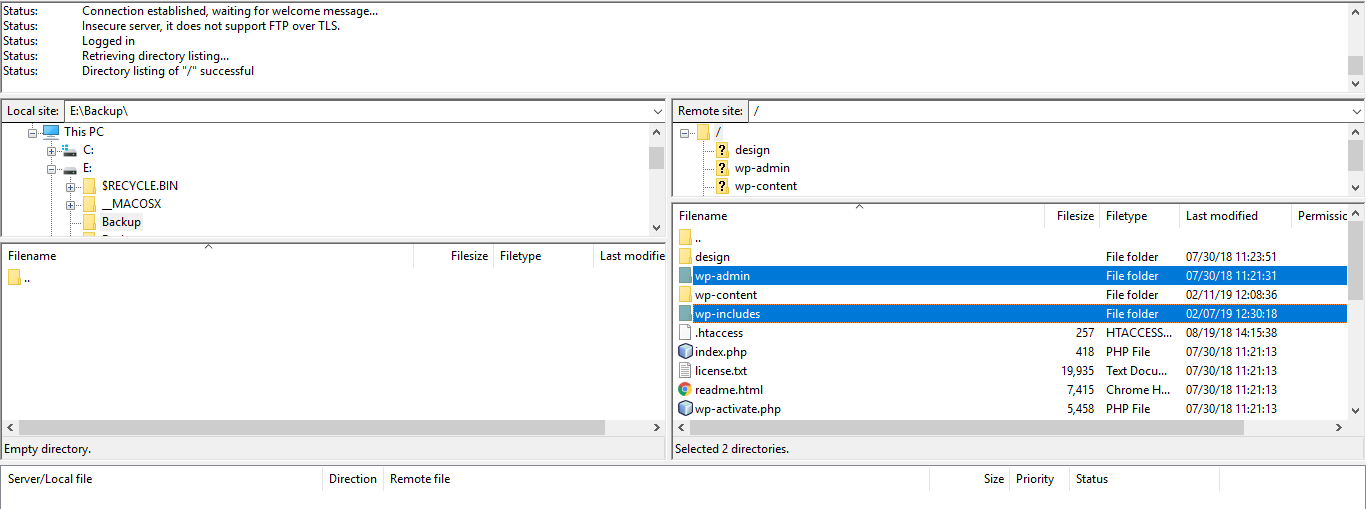This screenshot has width=1366, height=509.
Task: Click the wp-admin folder icon in file list
Action: [x=685, y=276]
